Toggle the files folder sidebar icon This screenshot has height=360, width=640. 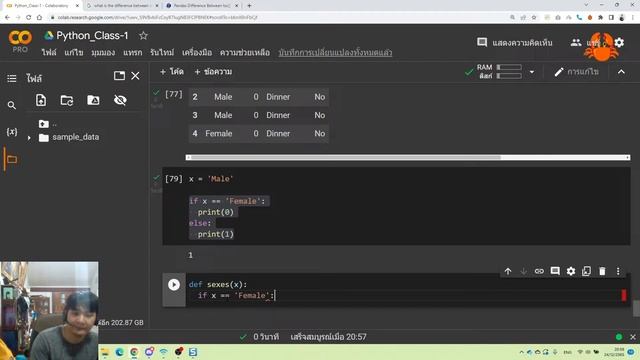click(12, 159)
